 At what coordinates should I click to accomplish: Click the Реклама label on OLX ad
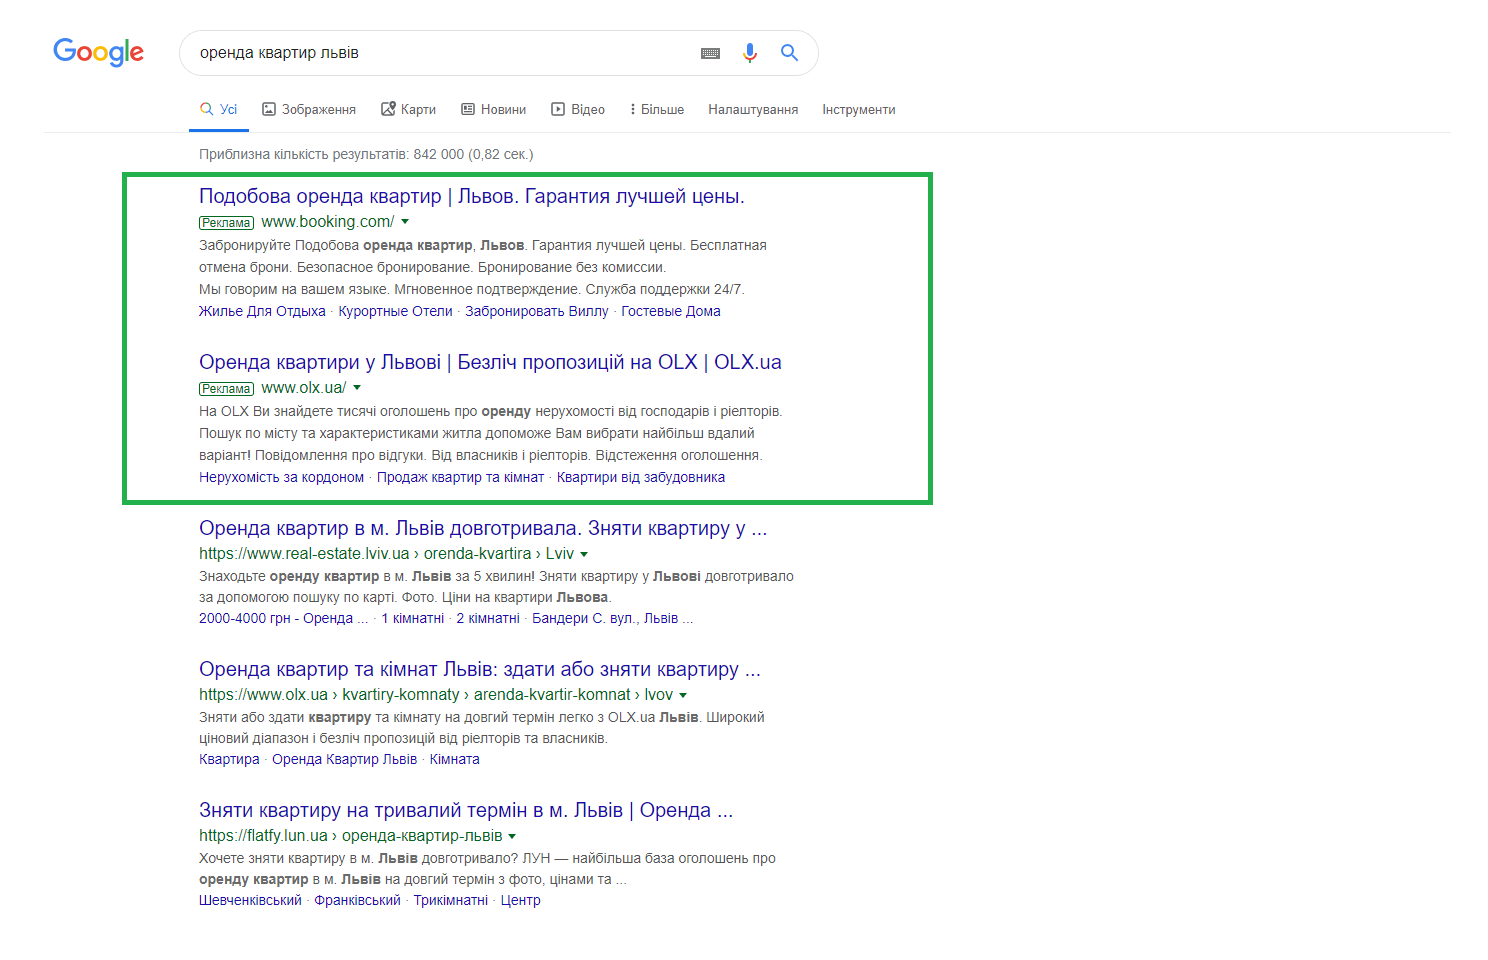[x=226, y=389]
